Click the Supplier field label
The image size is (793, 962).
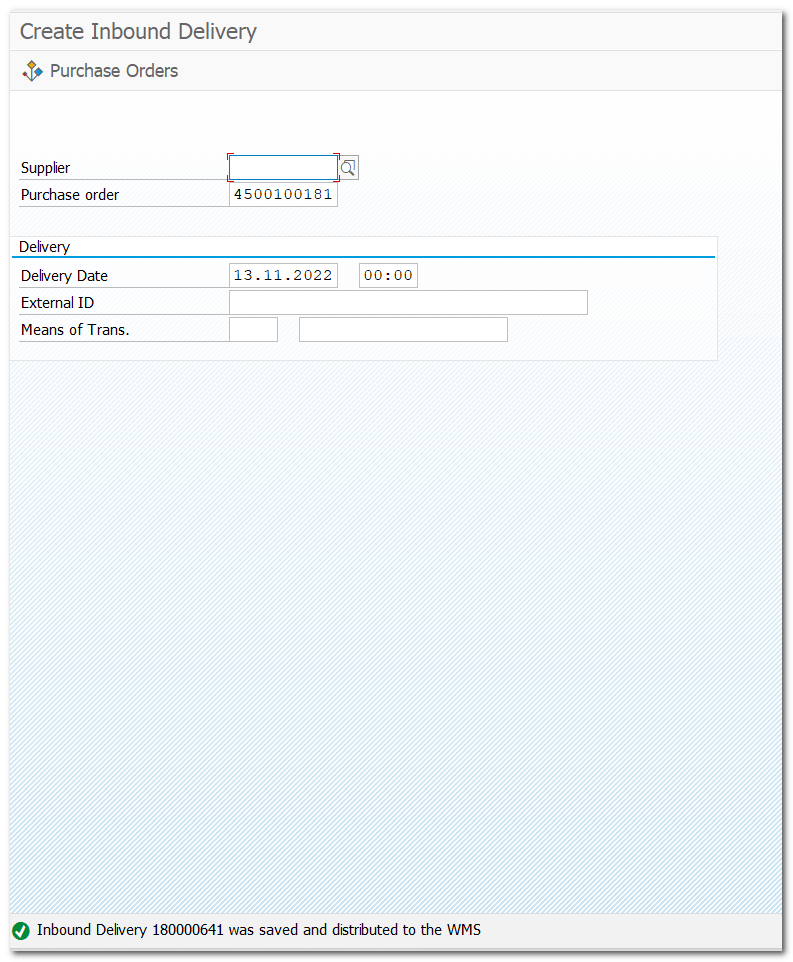click(x=46, y=168)
